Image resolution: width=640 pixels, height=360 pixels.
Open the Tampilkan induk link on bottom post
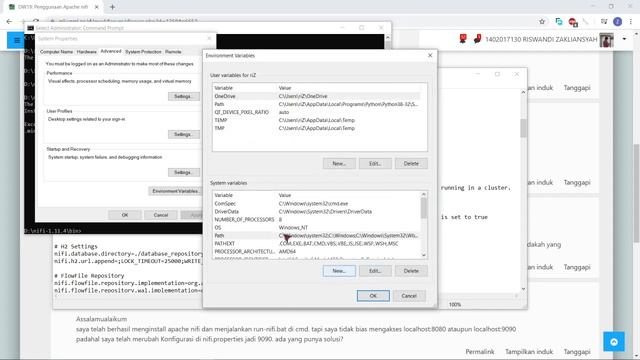529,351
